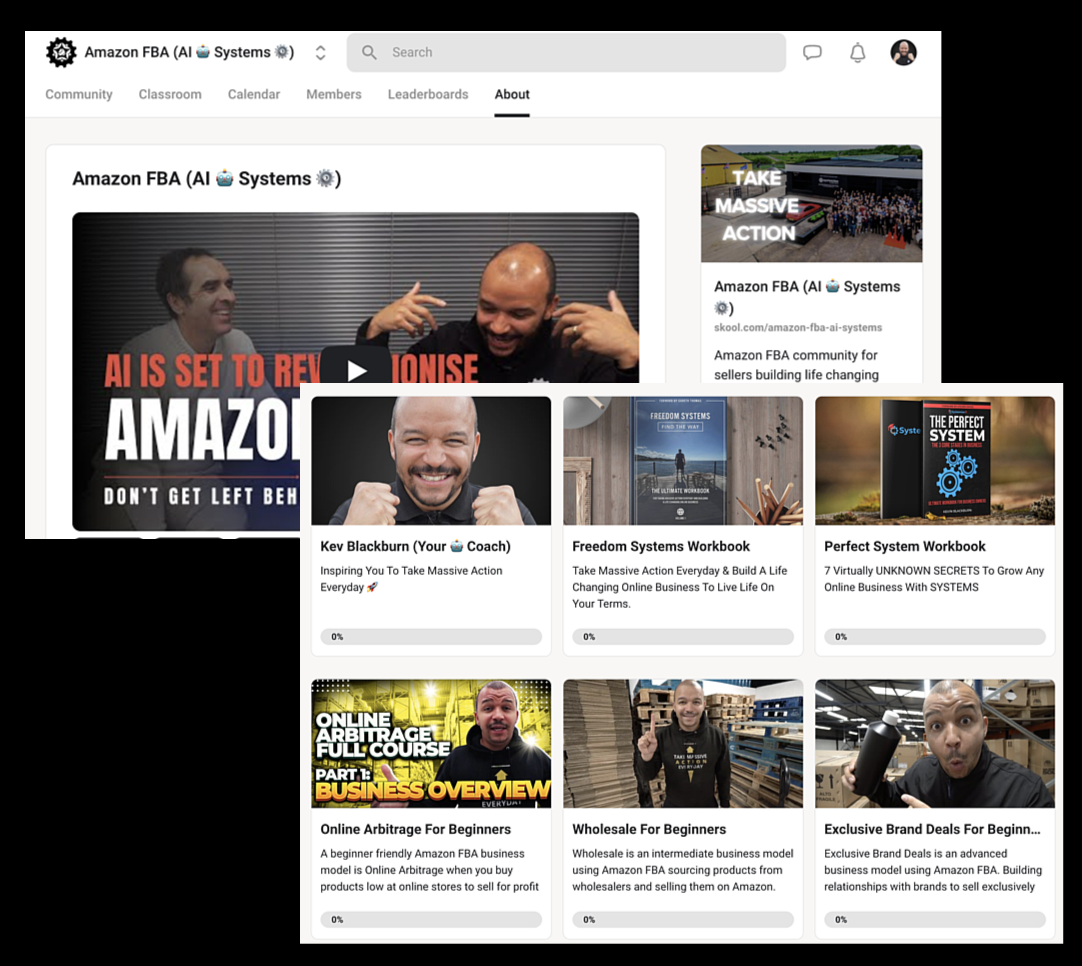Click the Kev Blackburn course progress bar

click(x=431, y=637)
